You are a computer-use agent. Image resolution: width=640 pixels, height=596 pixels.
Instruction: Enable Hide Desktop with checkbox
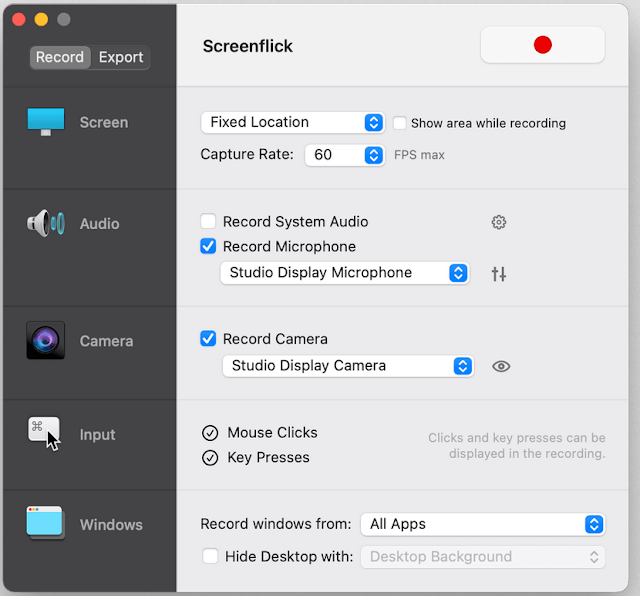[x=210, y=556]
